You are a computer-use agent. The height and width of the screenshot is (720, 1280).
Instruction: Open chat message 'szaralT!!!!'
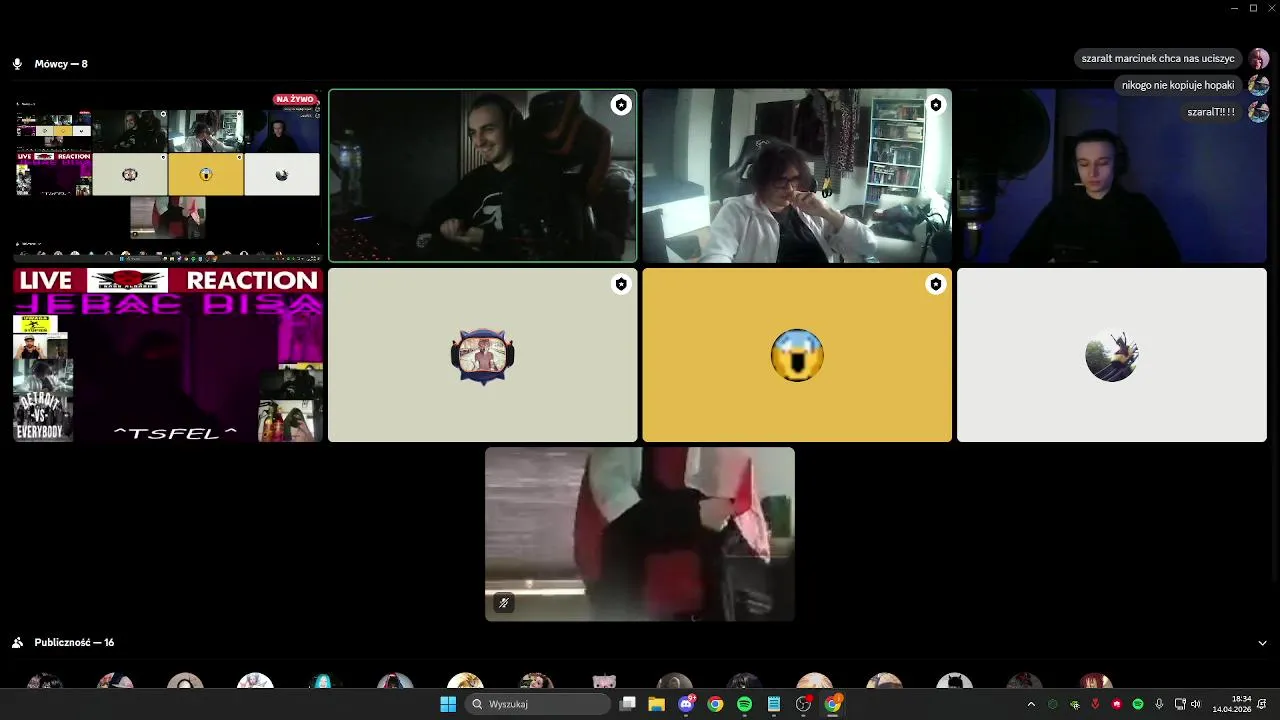[1211, 112]
